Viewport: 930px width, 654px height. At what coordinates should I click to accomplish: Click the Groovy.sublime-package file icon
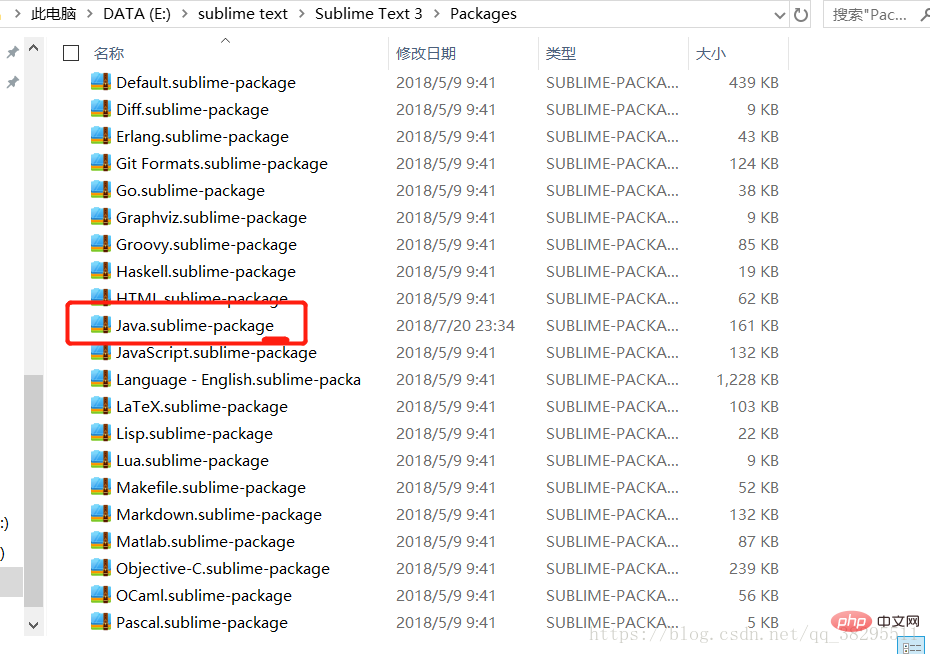pyautogui.click(x=101, y=244)
